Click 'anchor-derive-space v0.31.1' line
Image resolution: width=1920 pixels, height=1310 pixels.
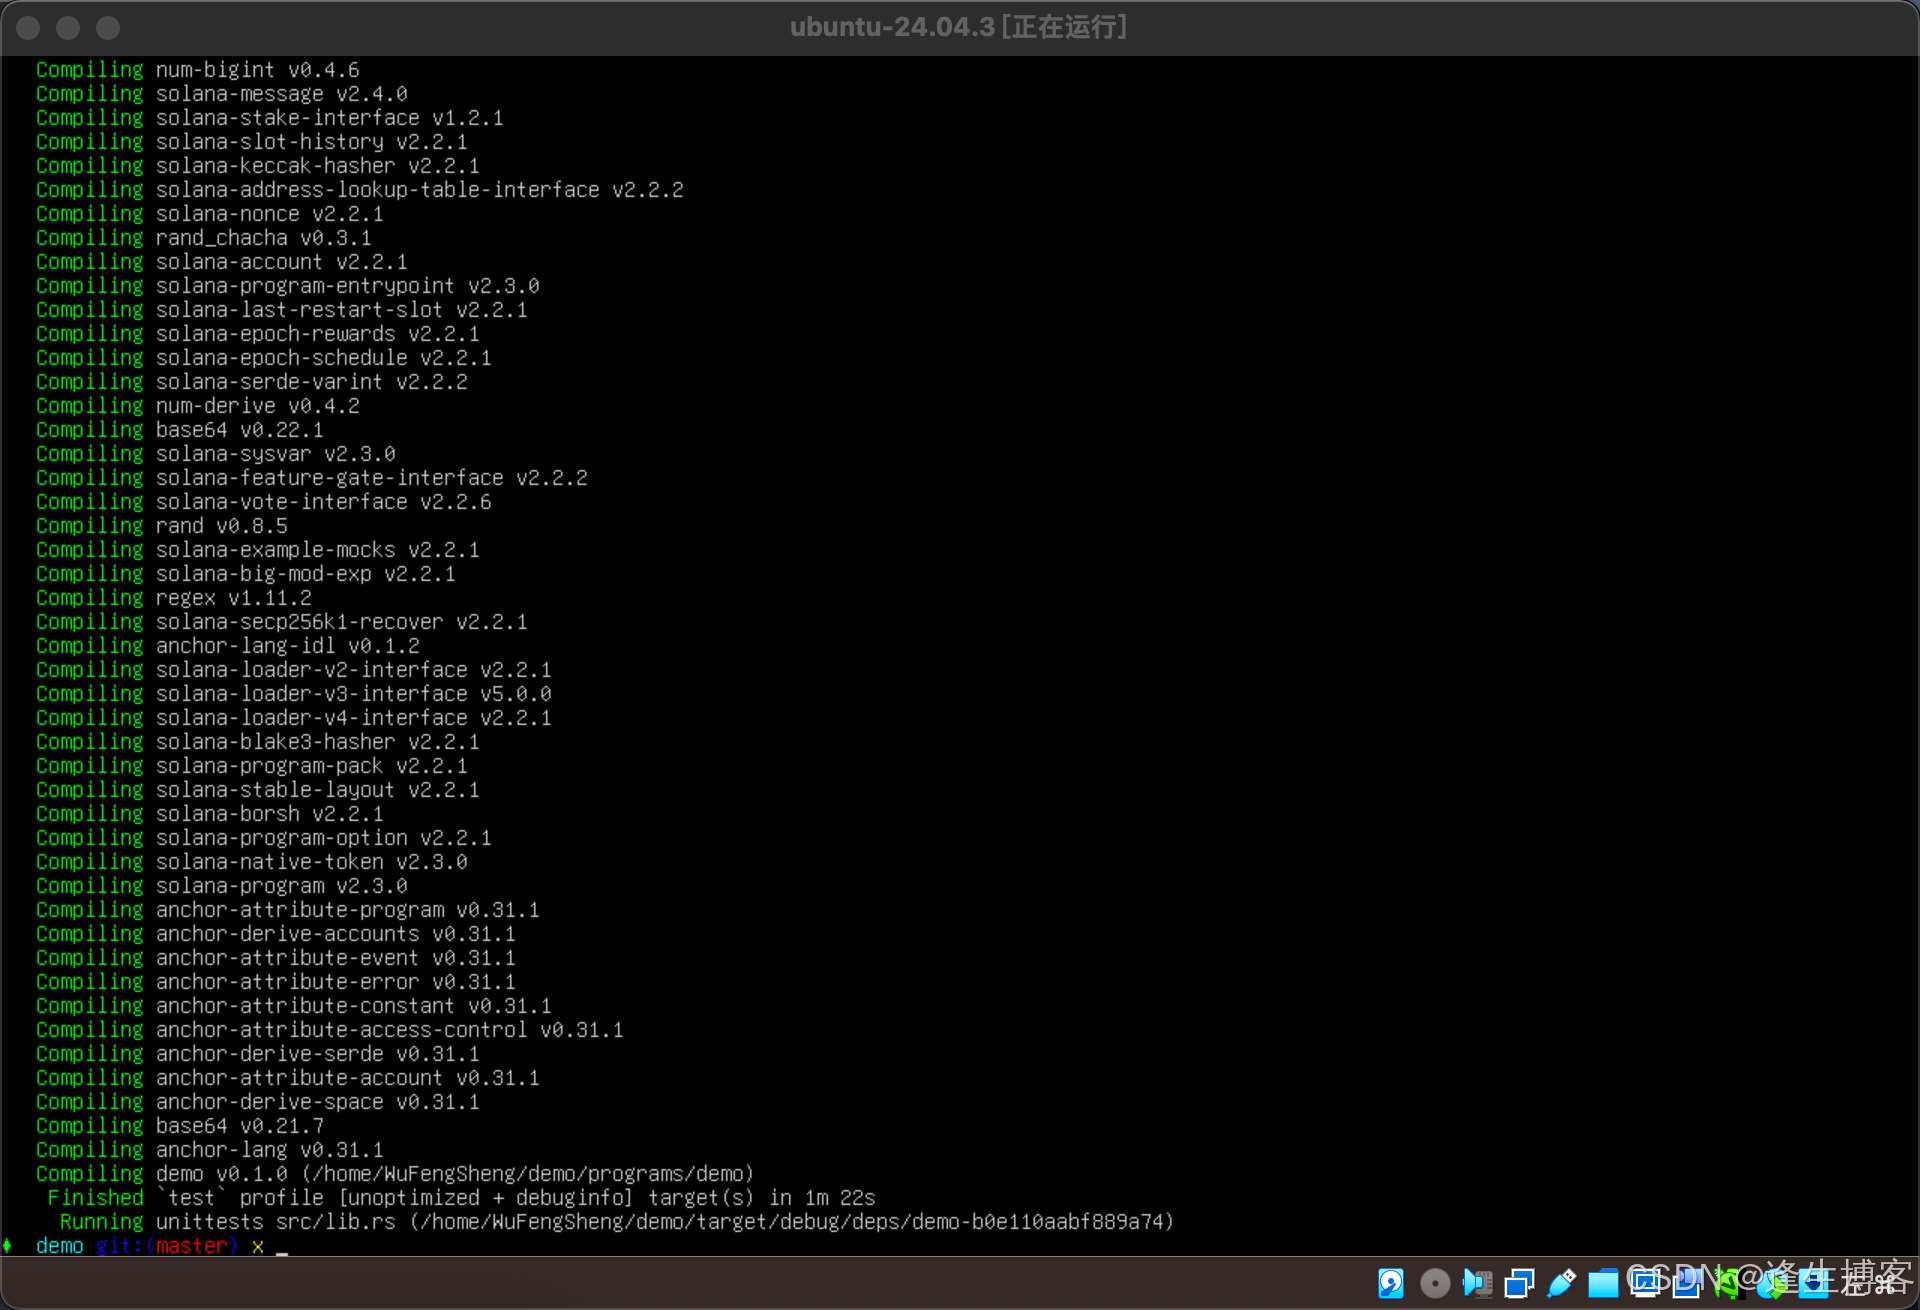tap(318, 1102)
